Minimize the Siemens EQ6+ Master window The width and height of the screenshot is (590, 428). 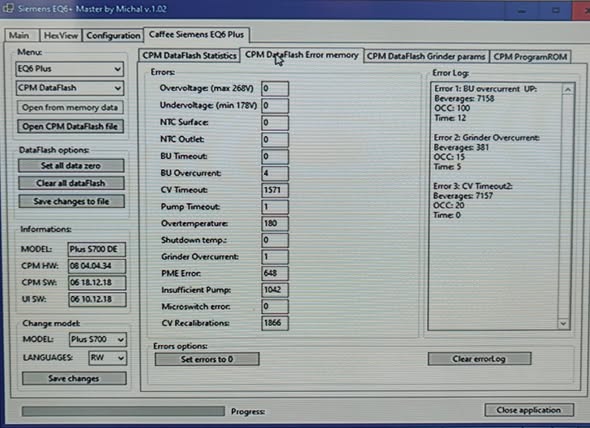click(522, 11)
